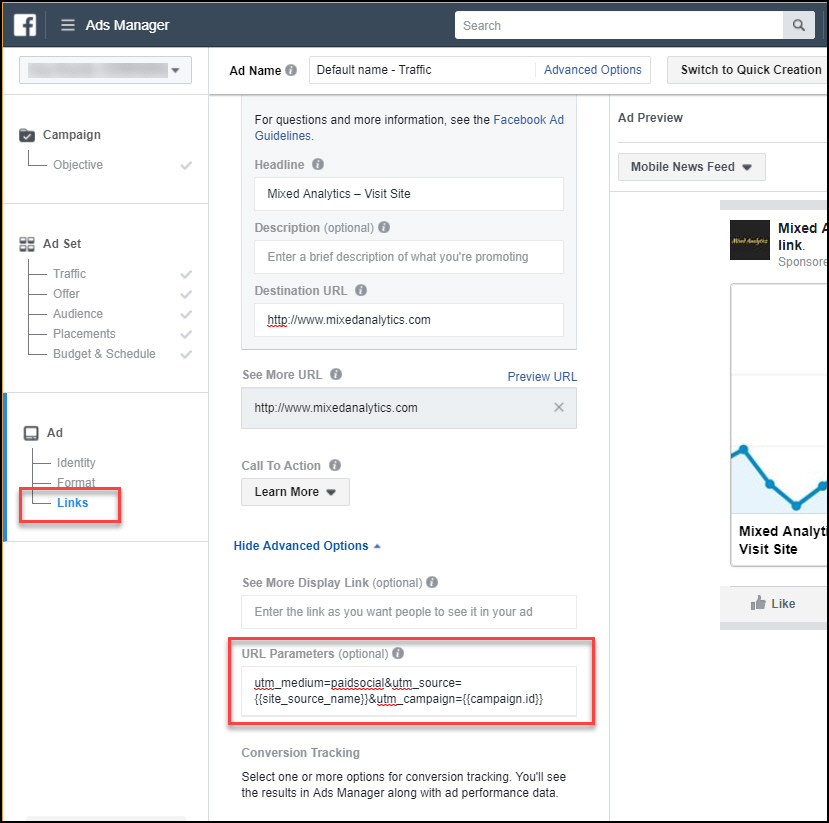Click the Ad Name input field

tap(420, 70)
